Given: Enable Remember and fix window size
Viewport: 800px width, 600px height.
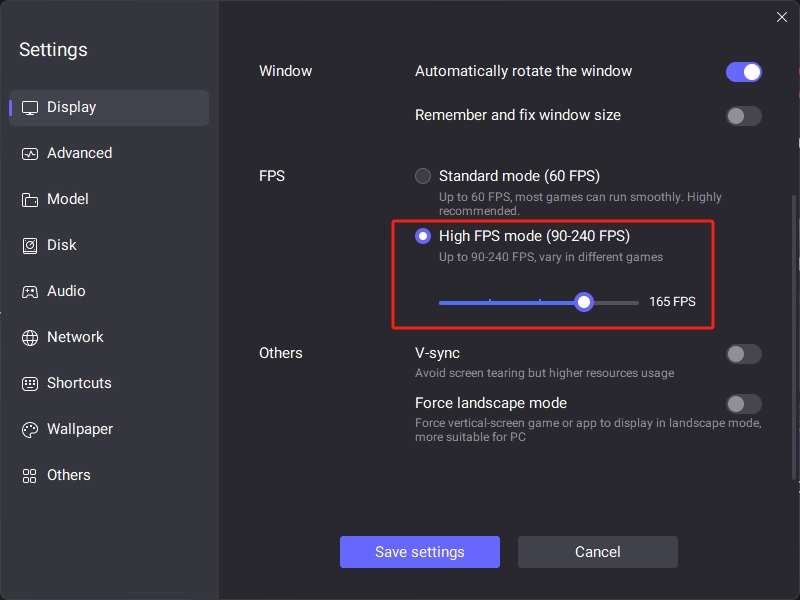Looking at the screenshot, I should pos(743,116).
